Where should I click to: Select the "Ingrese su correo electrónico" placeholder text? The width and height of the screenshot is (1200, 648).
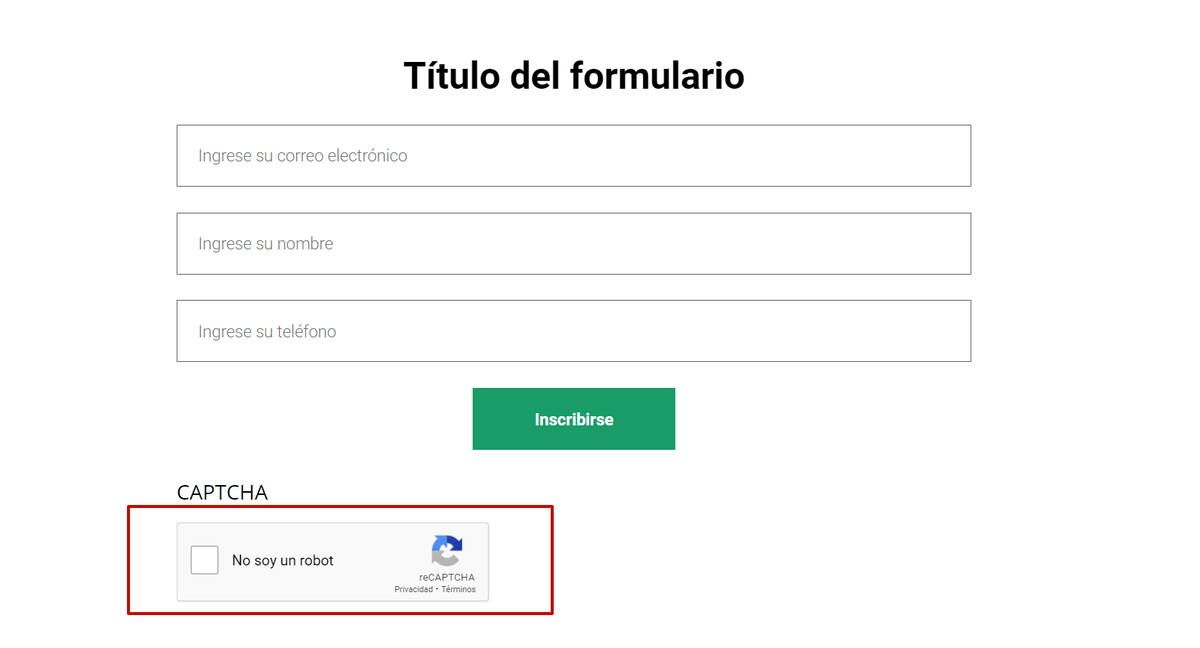[x=303, y=156]
